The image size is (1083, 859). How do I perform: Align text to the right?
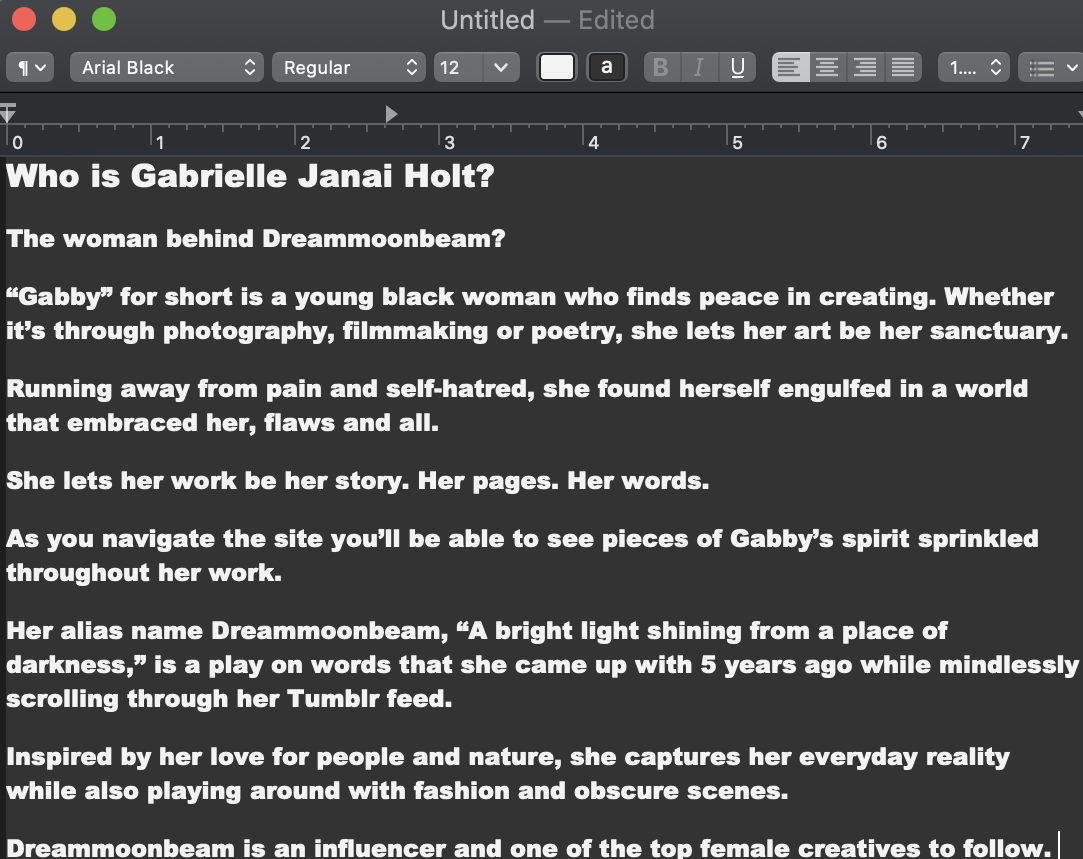tap(865, 67)
